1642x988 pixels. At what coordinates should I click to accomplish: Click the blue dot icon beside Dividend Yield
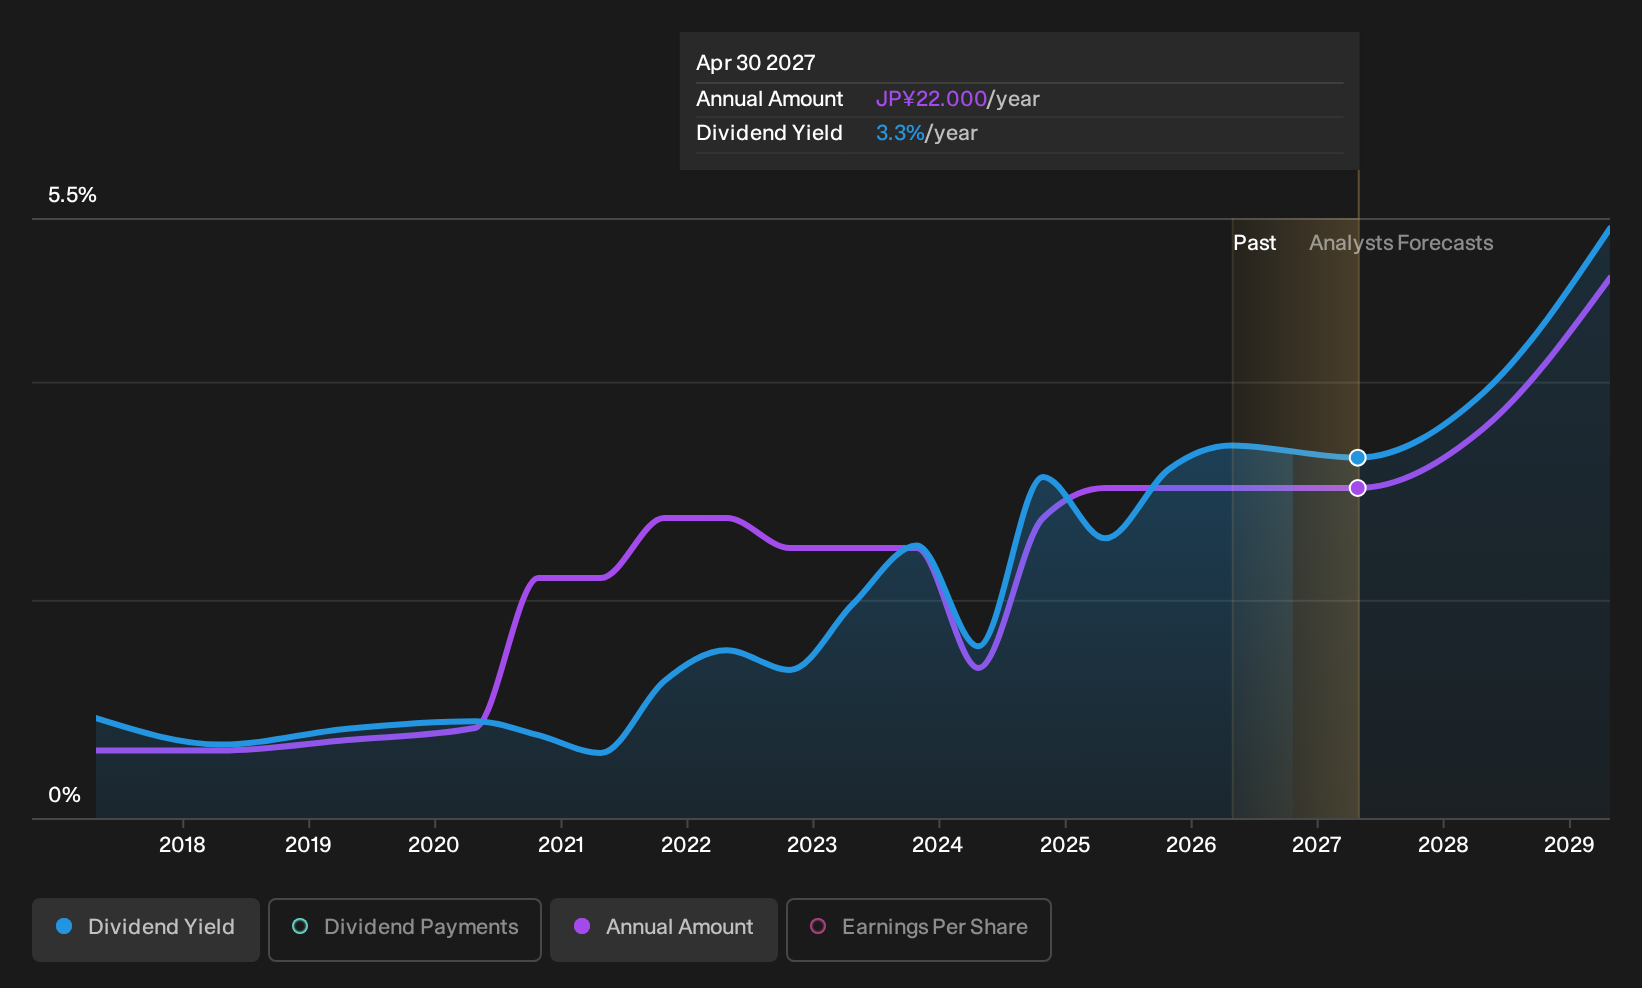click(x=64, y=926)
